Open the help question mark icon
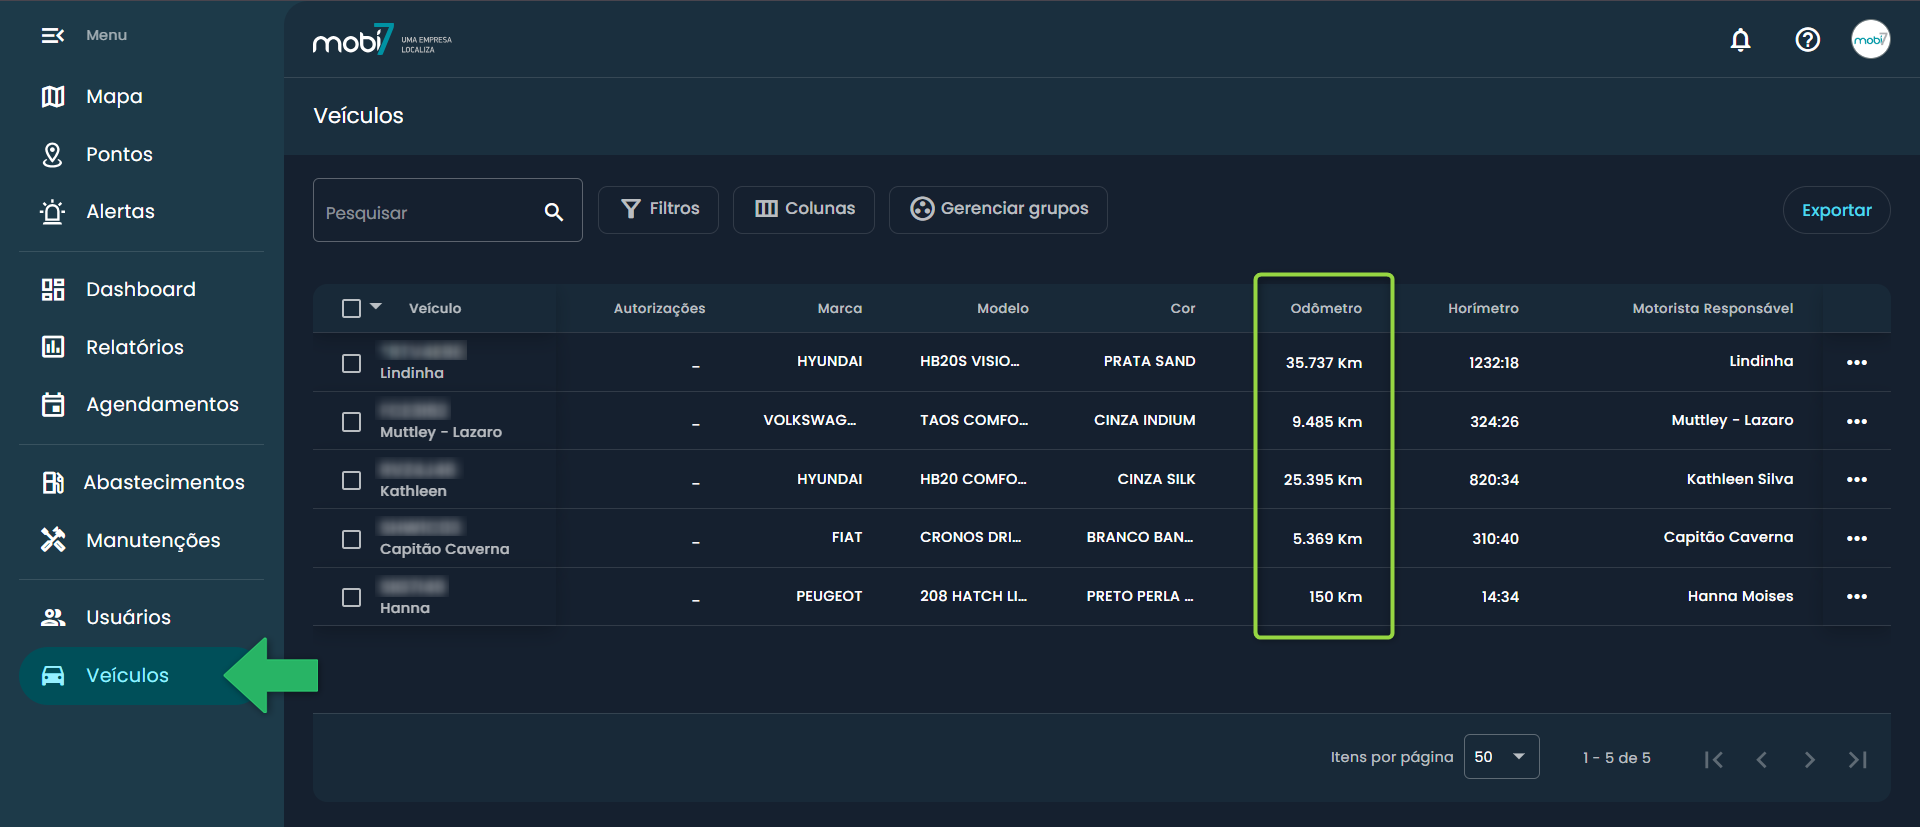This screenshot has height=827, width=1920. coord(1807,40)
